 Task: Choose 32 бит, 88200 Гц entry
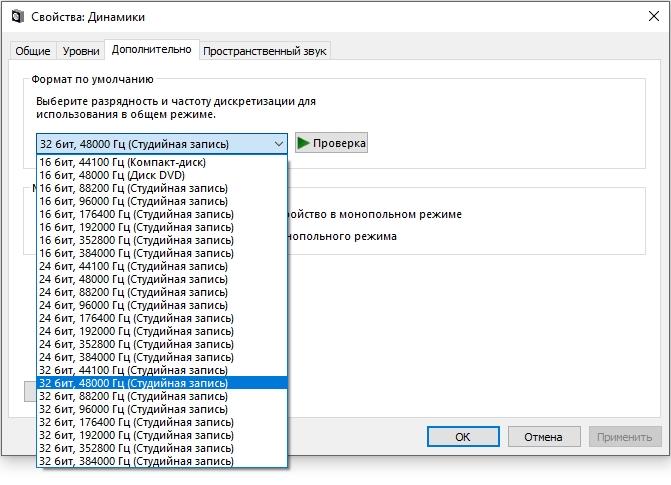162,396
